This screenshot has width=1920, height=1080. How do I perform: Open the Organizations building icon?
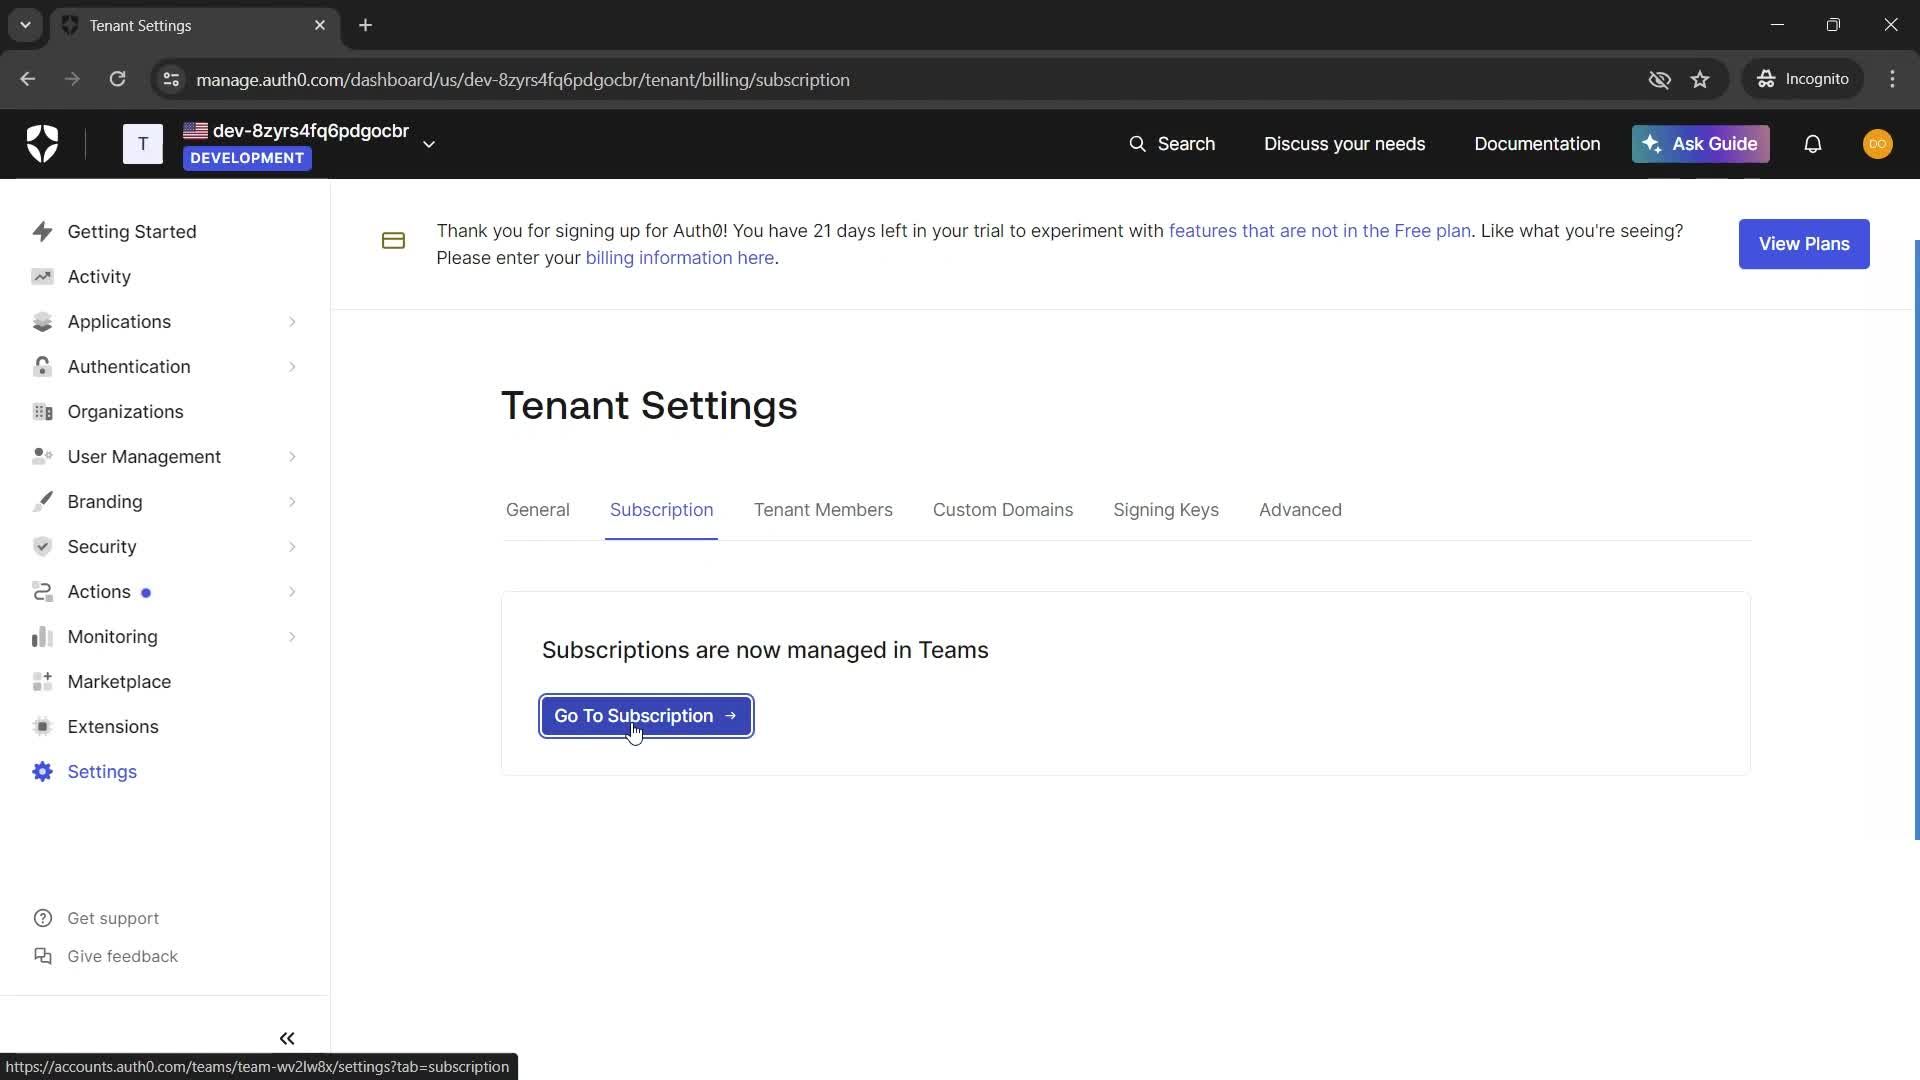point(42,411)
